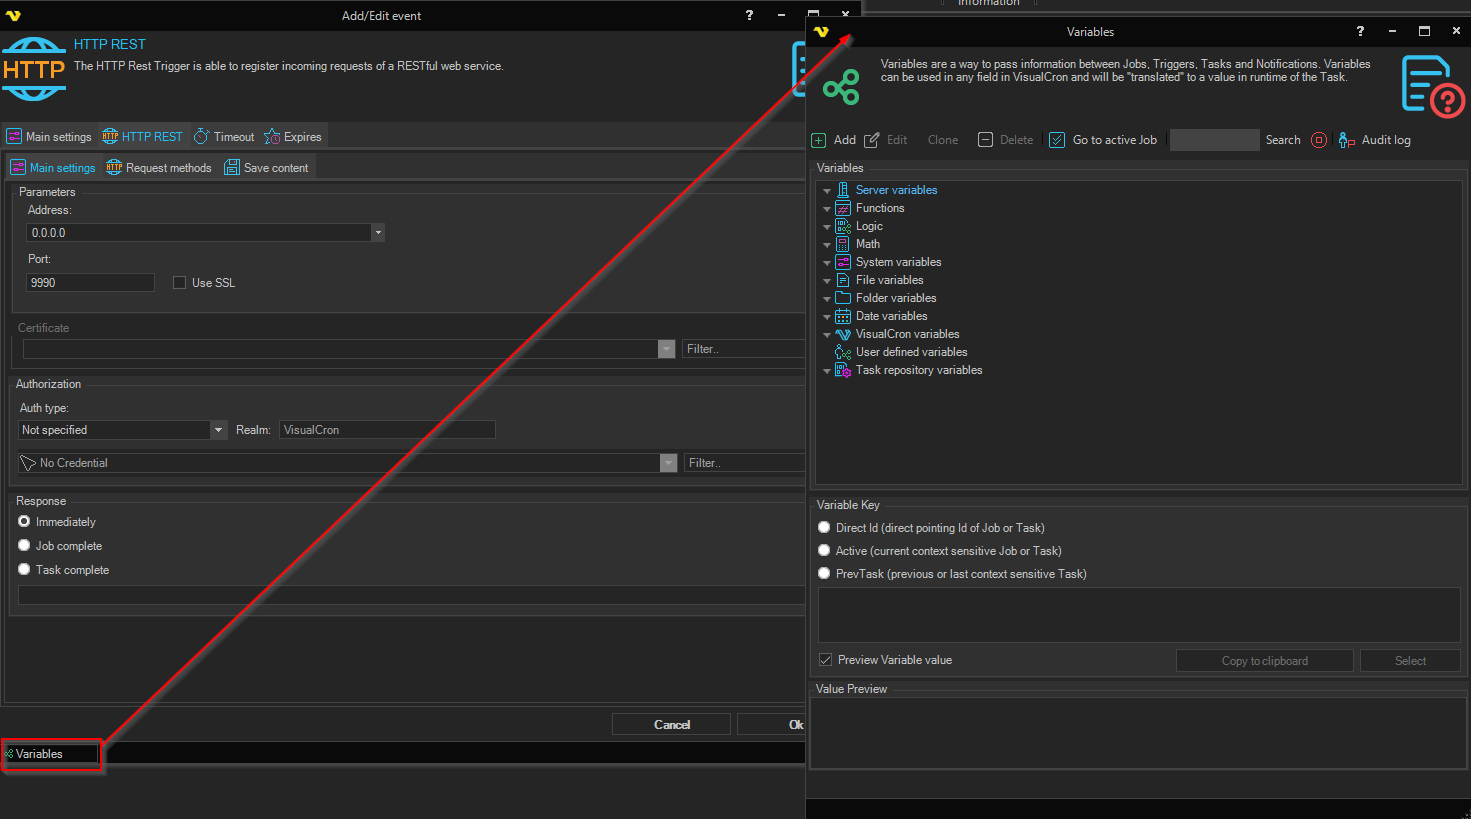Screen dimensions: 1471x819
Task: Open the Request methods sub-tab
Action: click(159, 168)
